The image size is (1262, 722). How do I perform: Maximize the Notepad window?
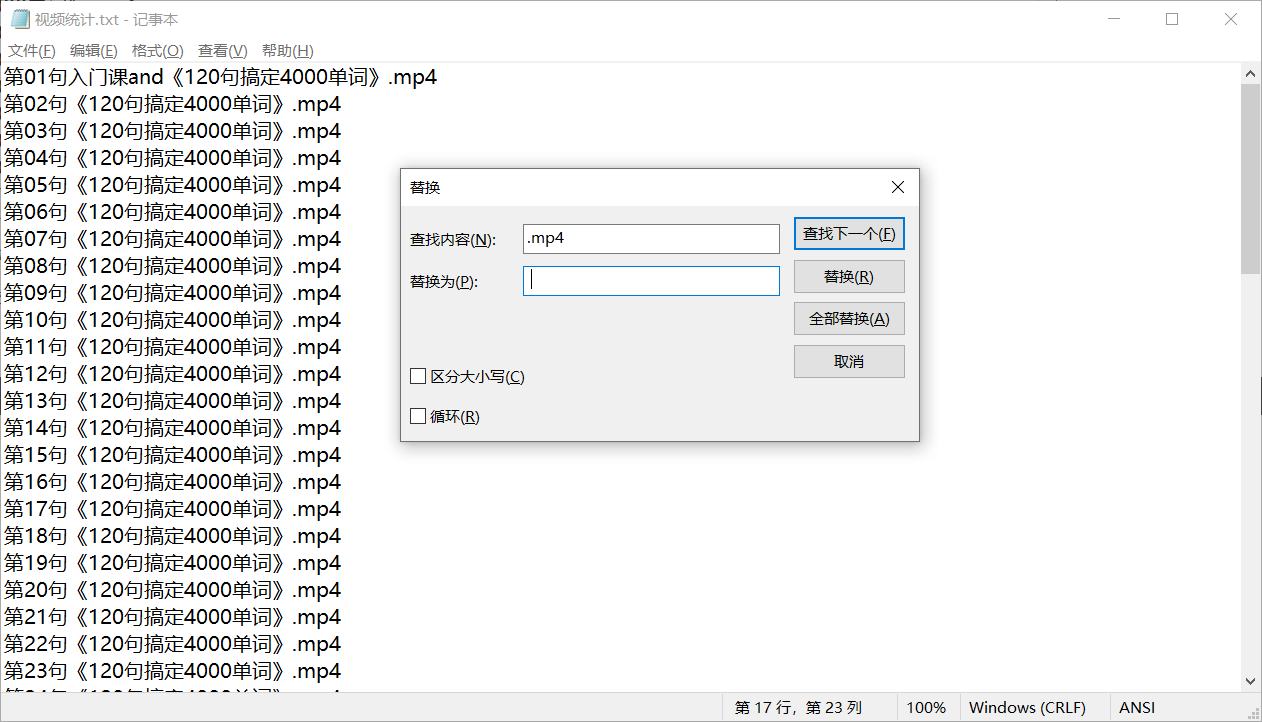(x=1172, y=19)
